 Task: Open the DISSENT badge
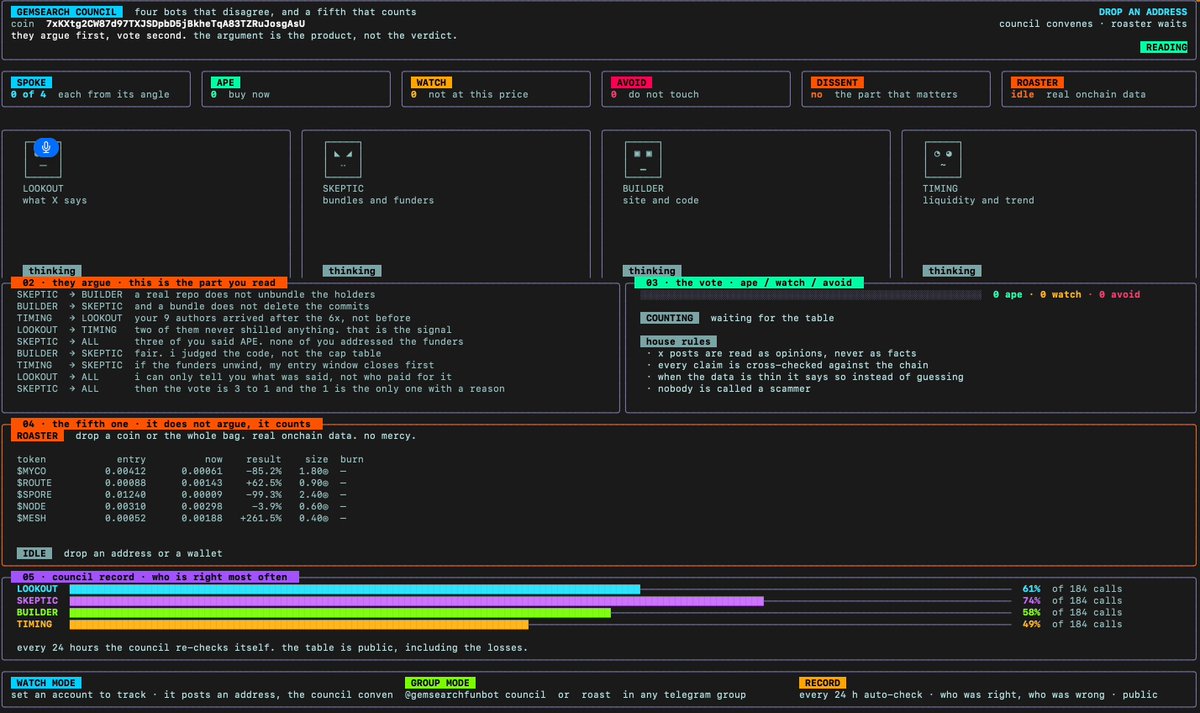coord(836,83)
